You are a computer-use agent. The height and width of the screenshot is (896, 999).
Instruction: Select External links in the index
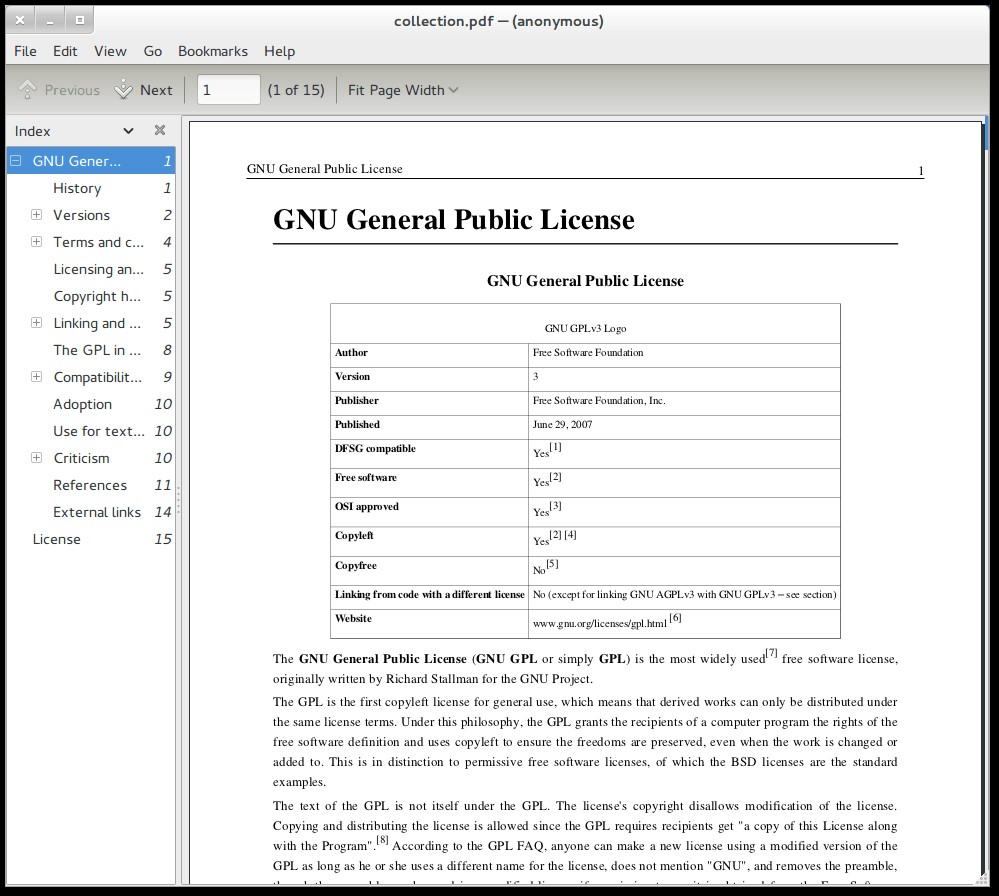coord(97,512)
